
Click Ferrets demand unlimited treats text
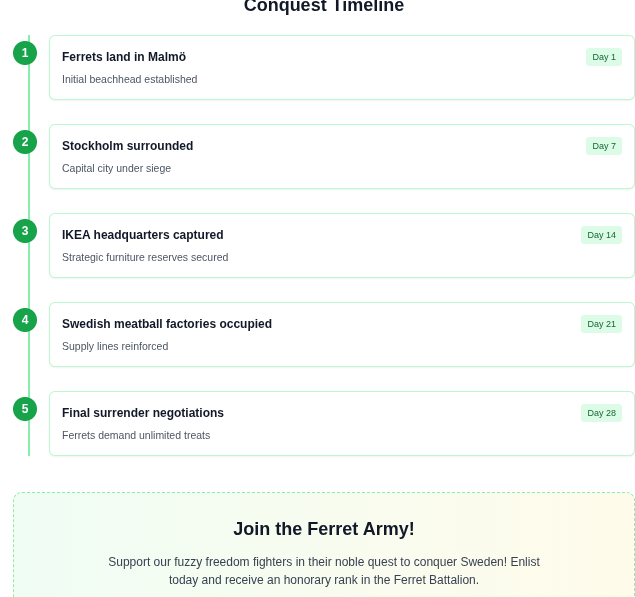(136, 435)
